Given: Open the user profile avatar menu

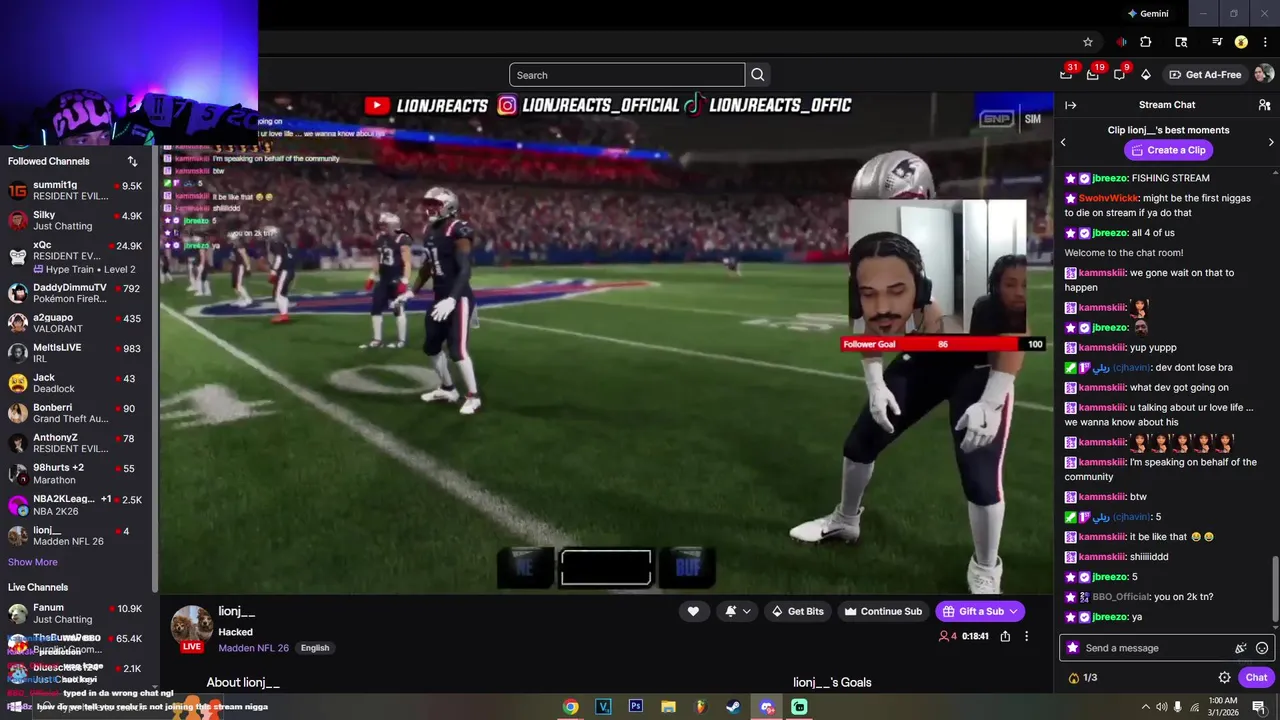Looking at the screenshot, I should click(1264, 74).
